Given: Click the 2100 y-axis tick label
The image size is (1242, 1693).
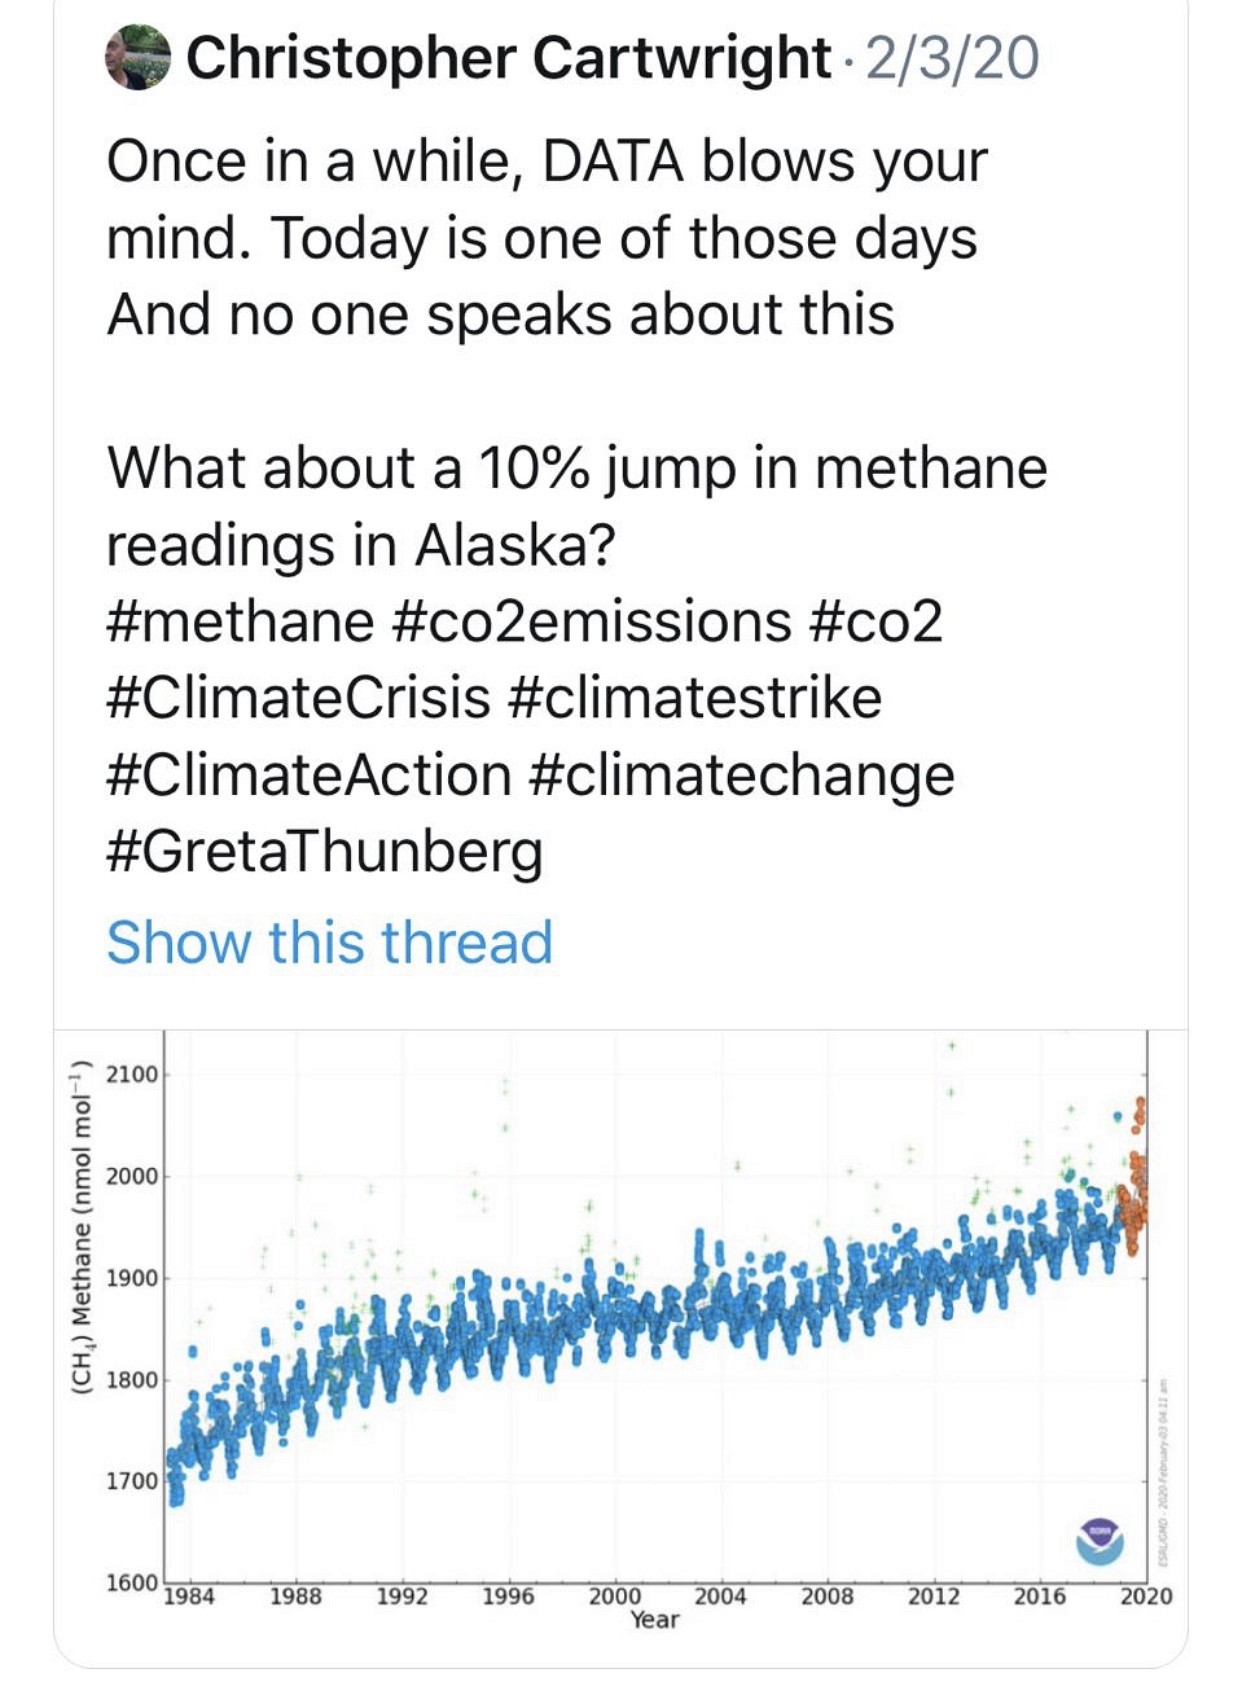Looking at the screenshot, I should pos(132,1075).
